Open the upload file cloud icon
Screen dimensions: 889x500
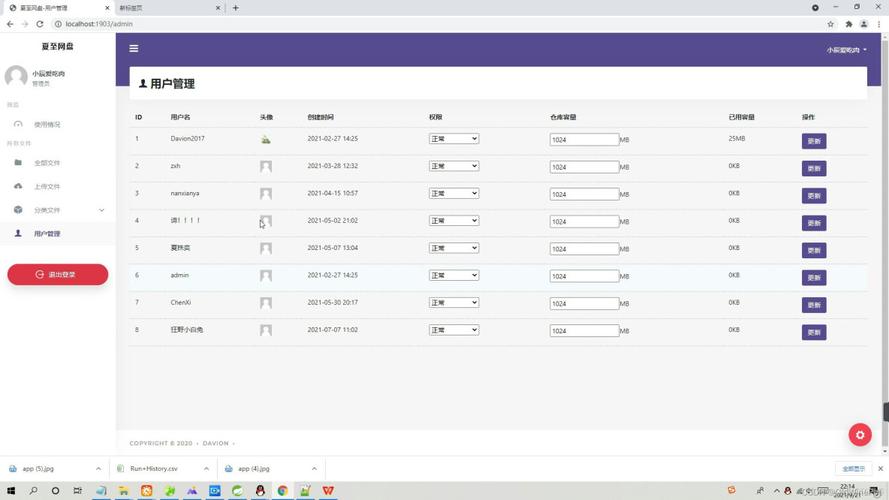[x=18, y=186]
